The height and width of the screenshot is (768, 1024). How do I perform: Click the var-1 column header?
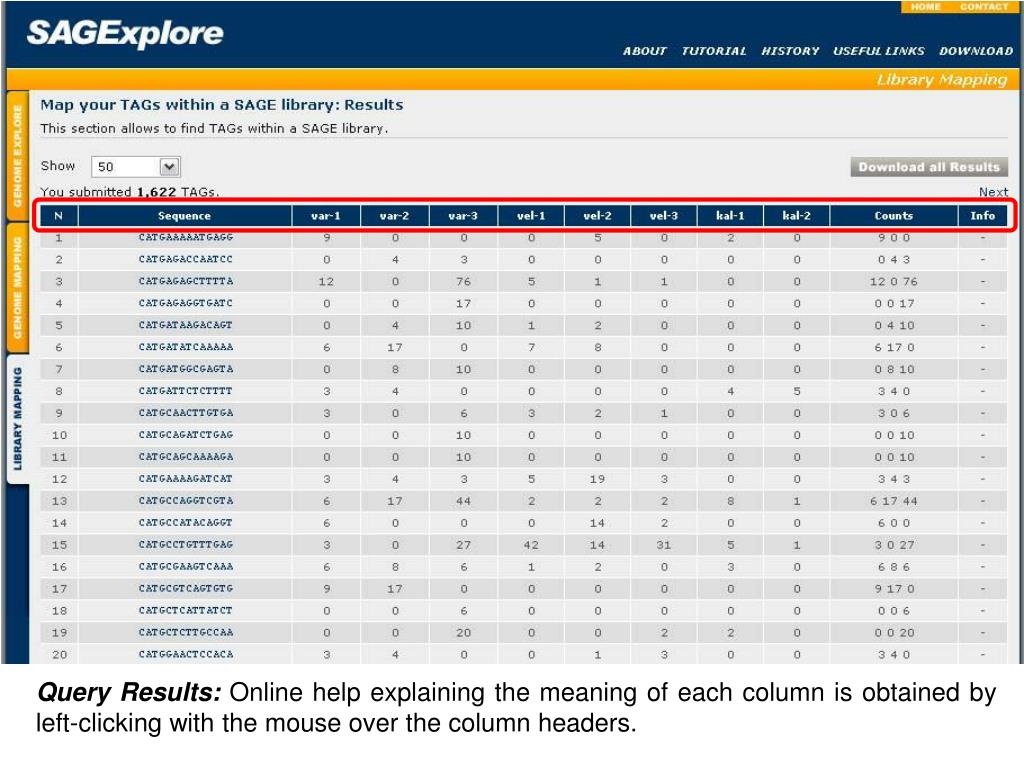[326, 216]
